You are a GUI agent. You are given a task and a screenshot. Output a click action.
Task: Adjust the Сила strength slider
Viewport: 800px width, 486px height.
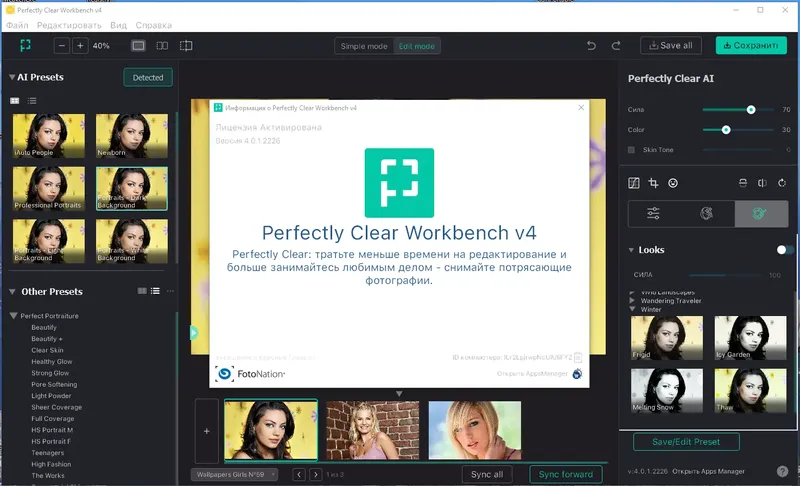tap(751, 110)
